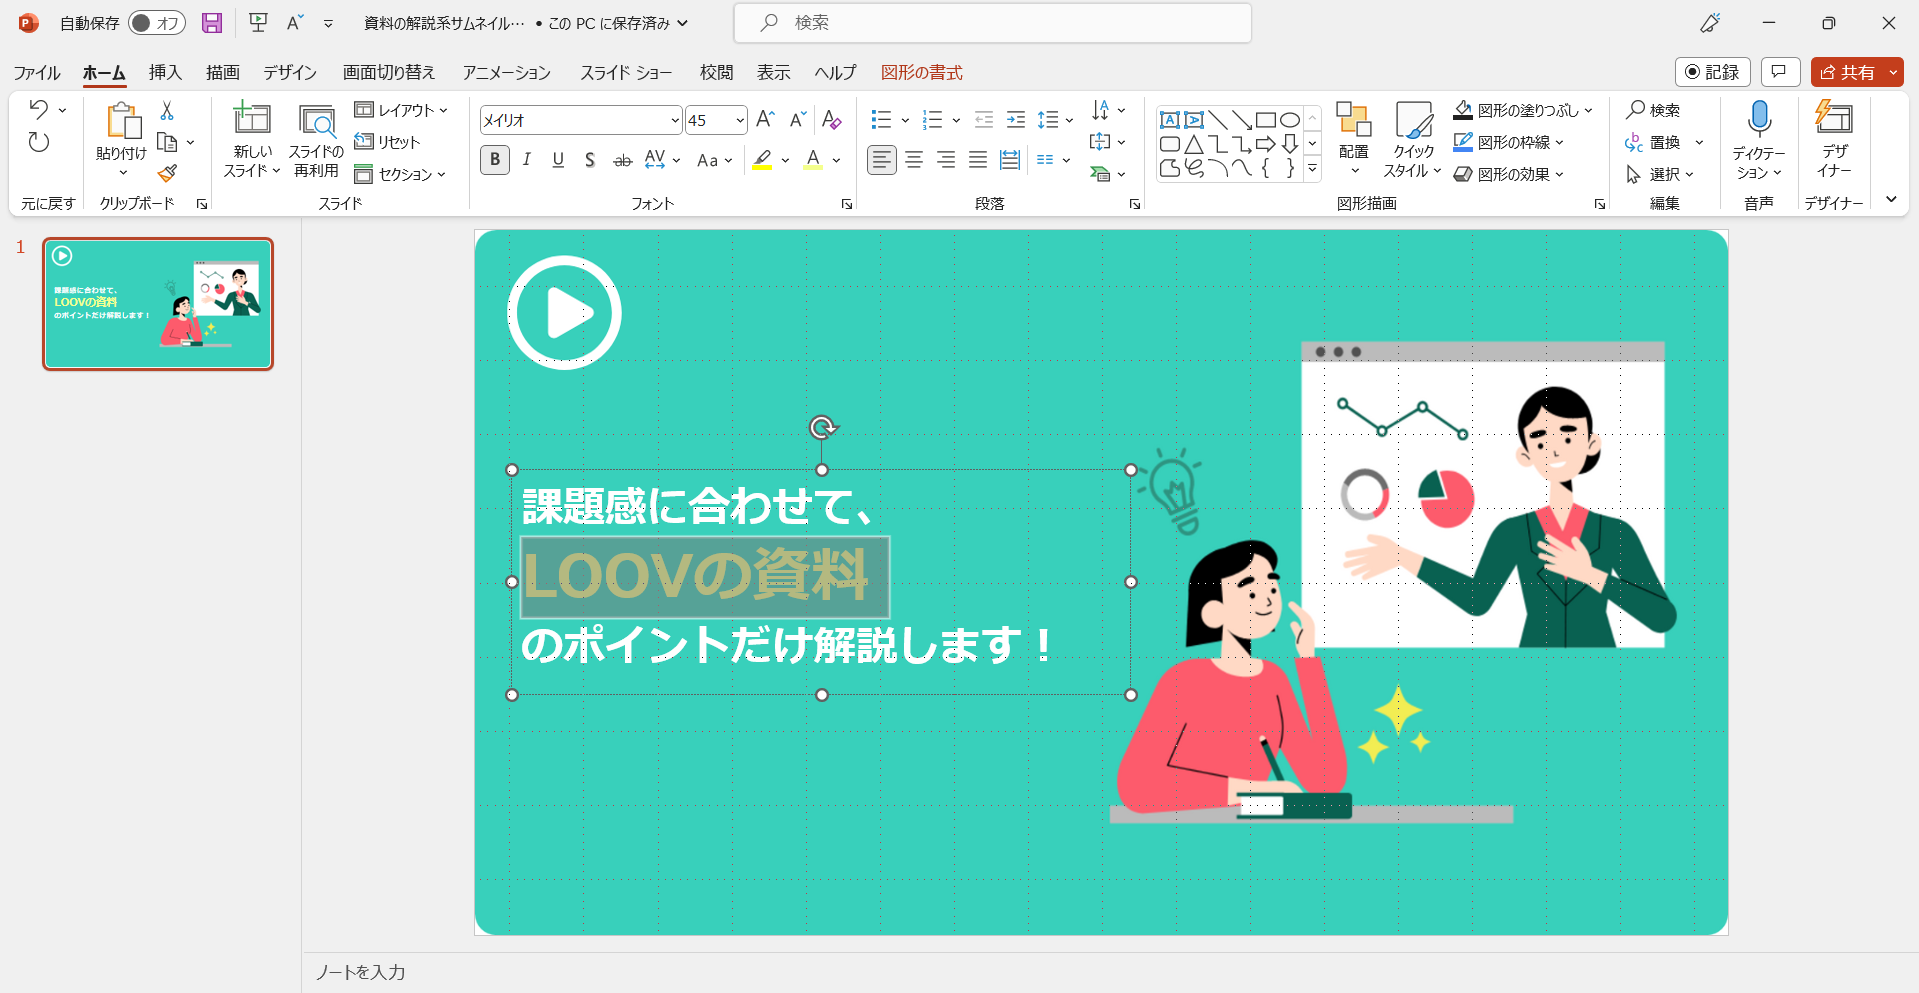
Task: Click the increase indent icon
Action: 1016,120
